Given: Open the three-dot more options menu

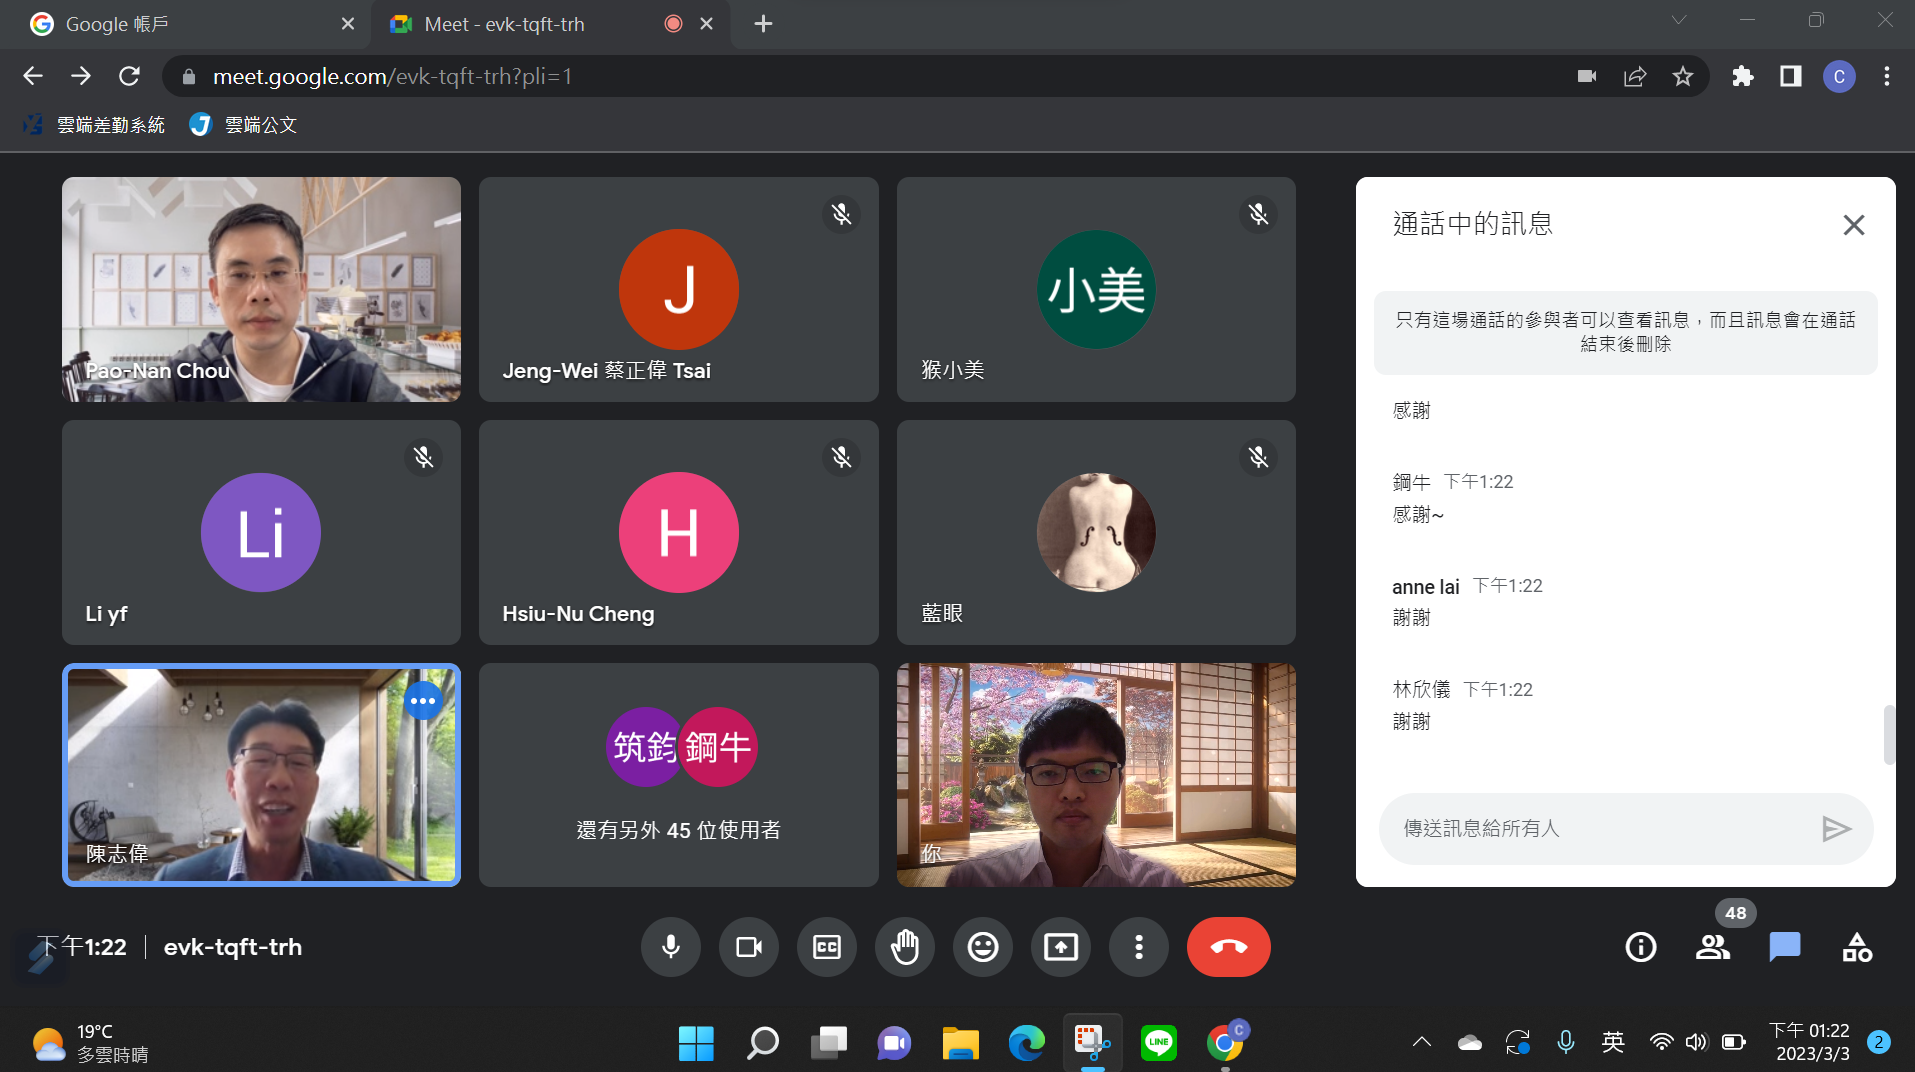Looking at the screenshot, I should click(1139, 947).
